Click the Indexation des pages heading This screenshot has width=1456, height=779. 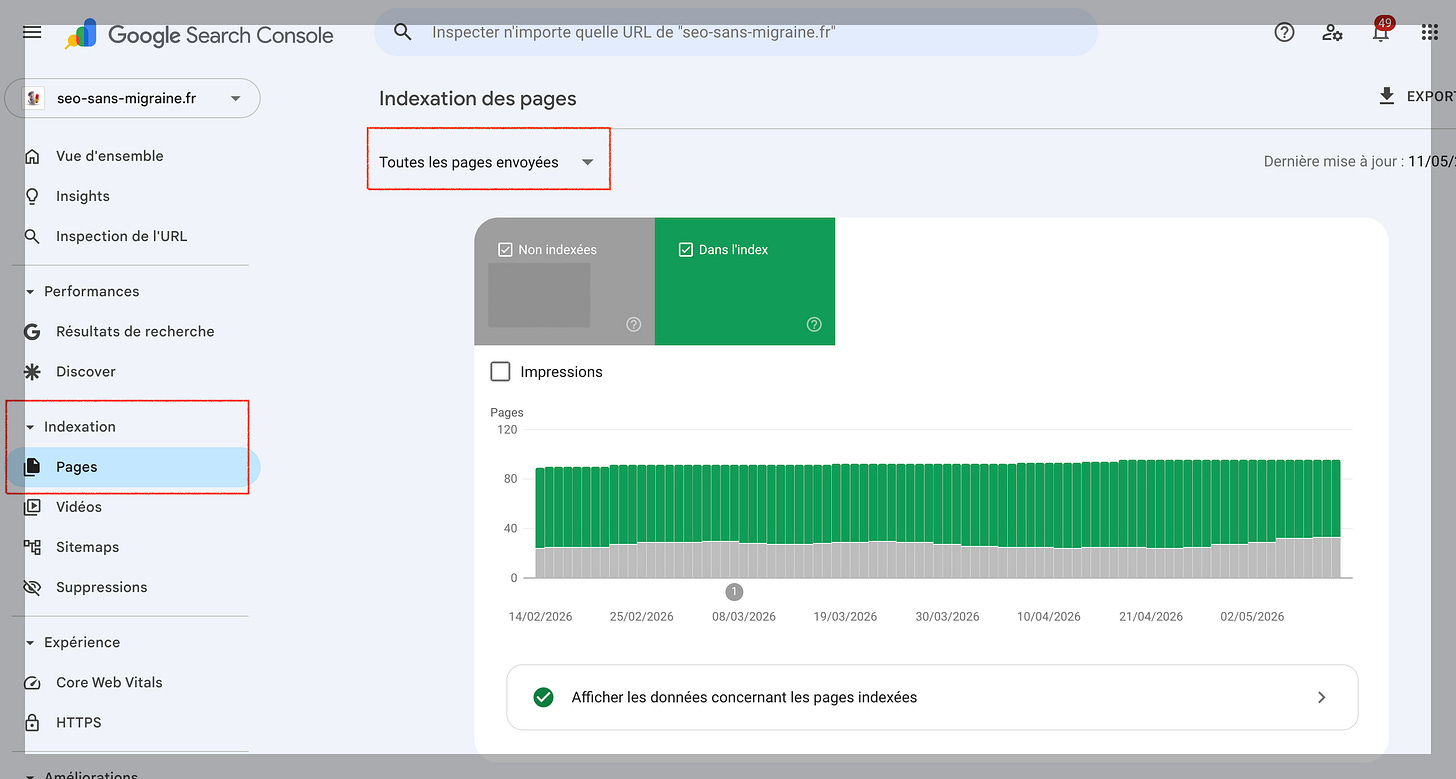click(478, 98)
